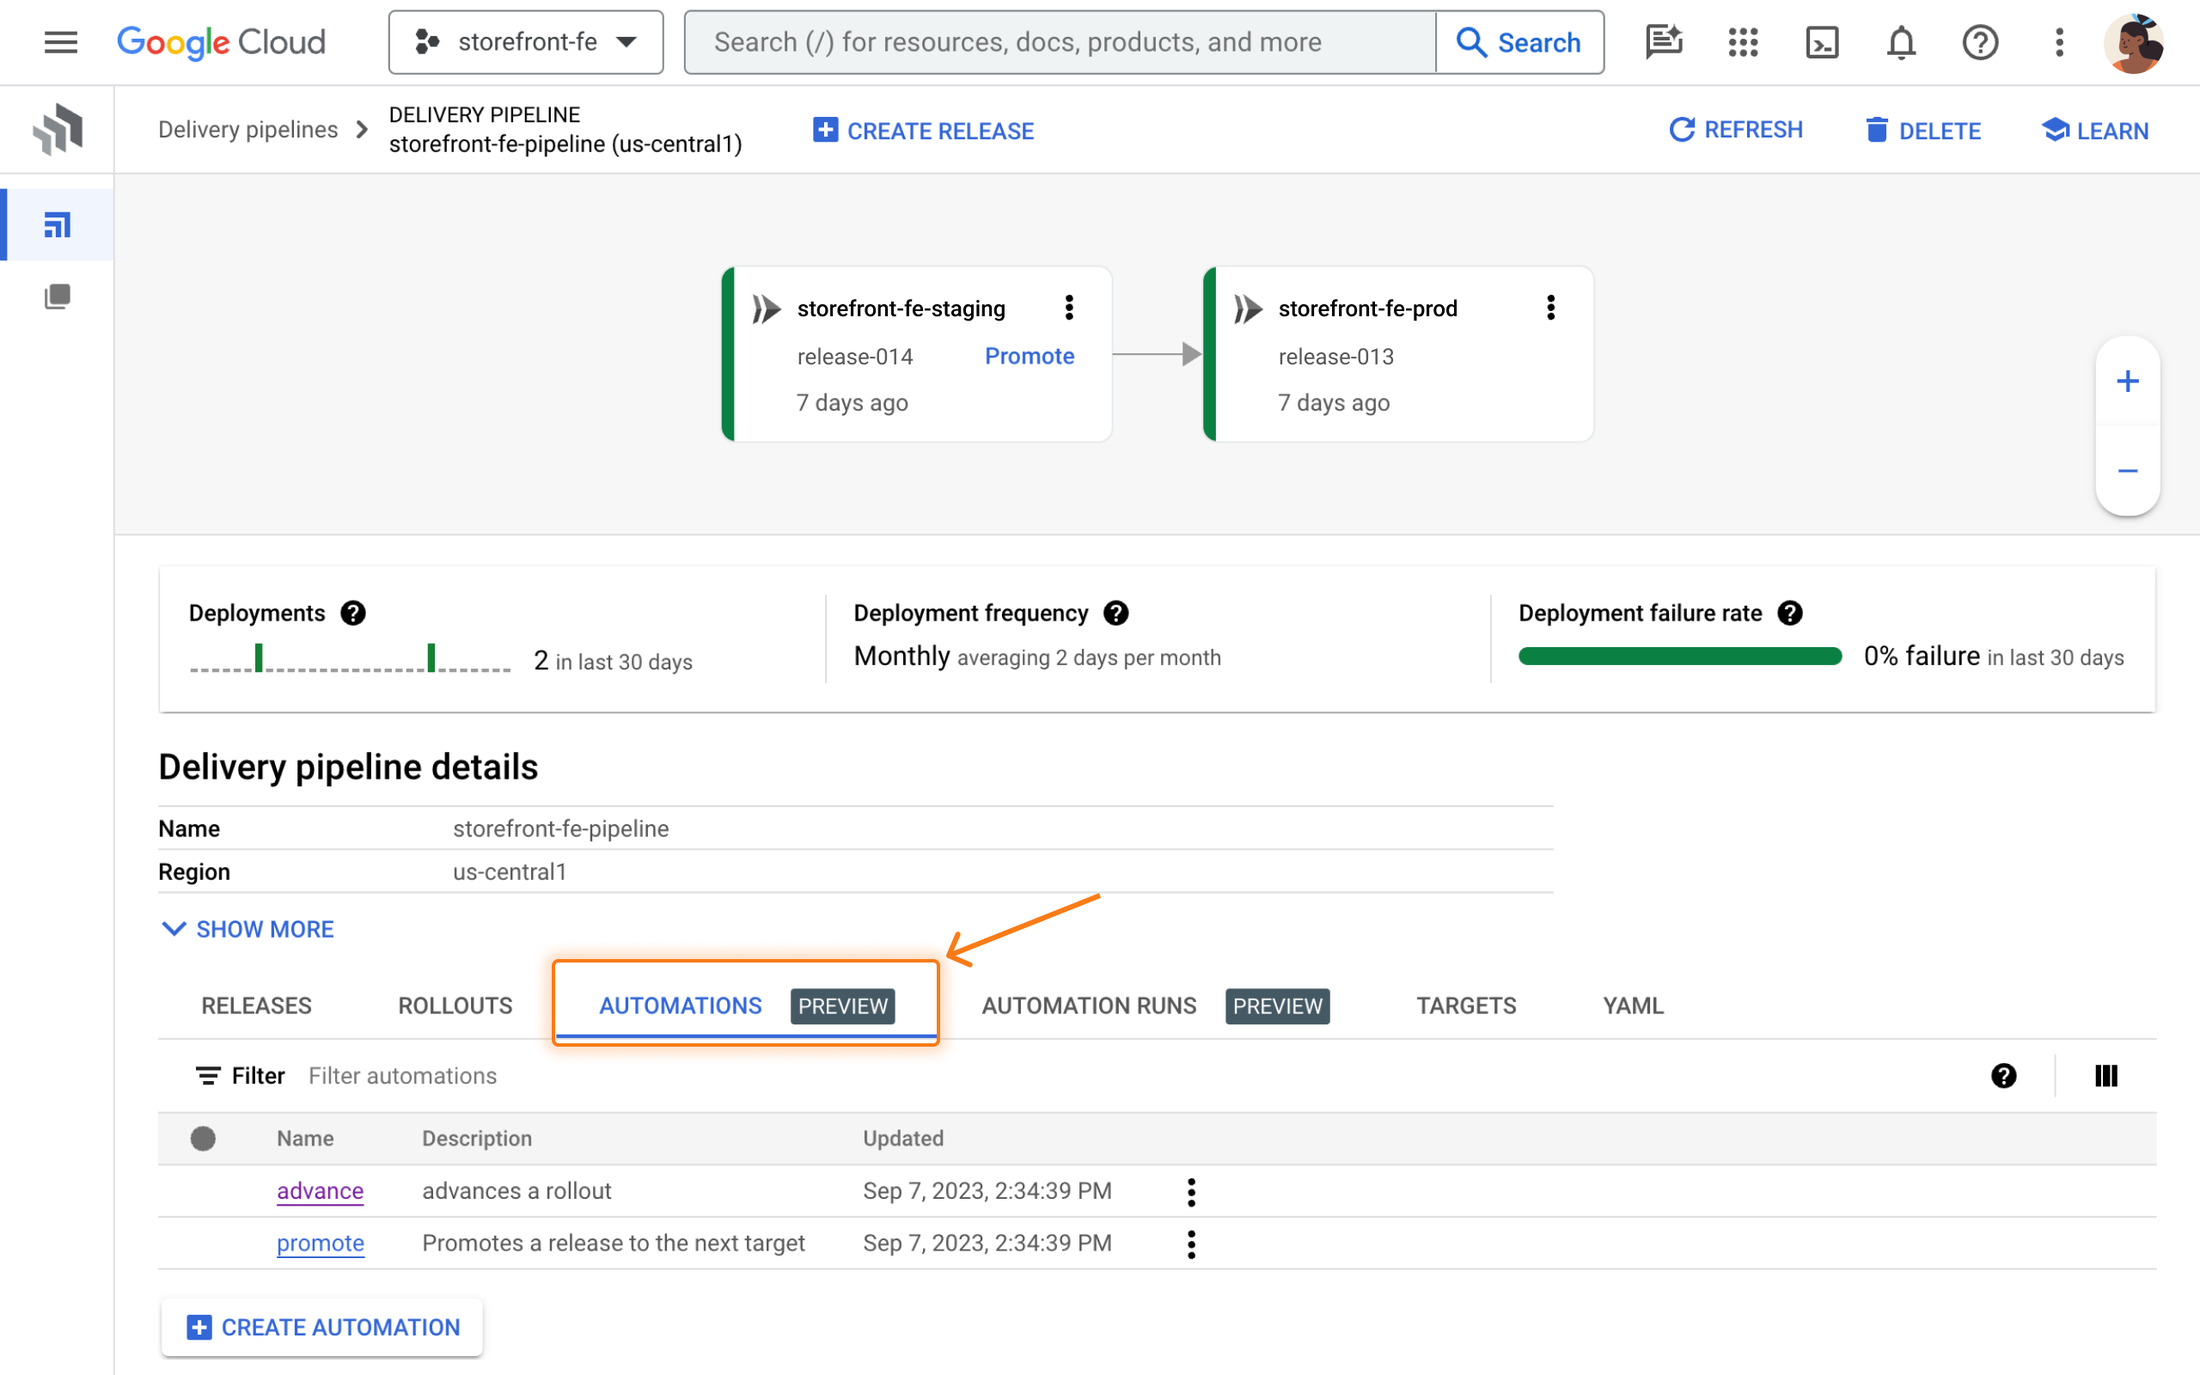The image size is (2200, 1375).
Task: Click the help icon next to Deployments
Action: pyautogui.click(x=355, y=615)
